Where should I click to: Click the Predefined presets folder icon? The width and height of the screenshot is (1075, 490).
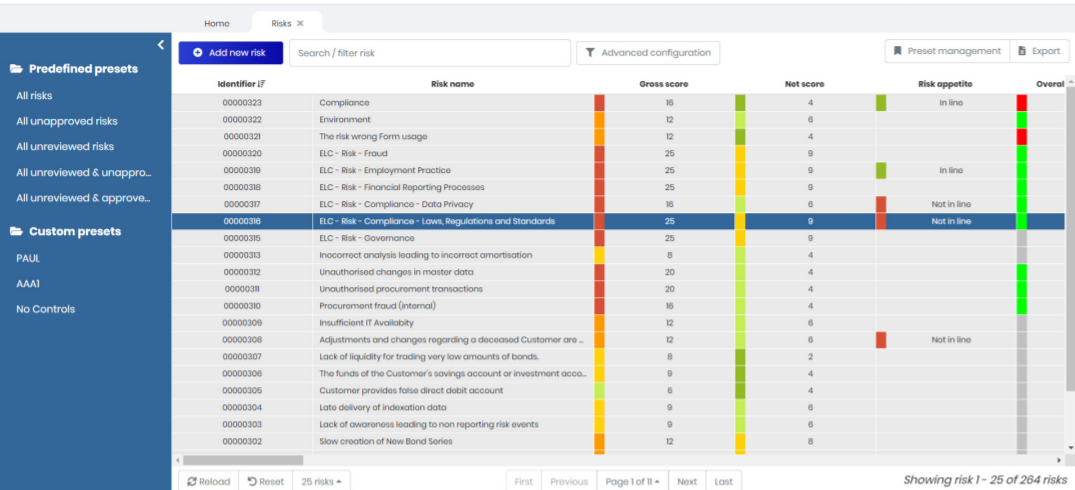(x=16, y=69)
